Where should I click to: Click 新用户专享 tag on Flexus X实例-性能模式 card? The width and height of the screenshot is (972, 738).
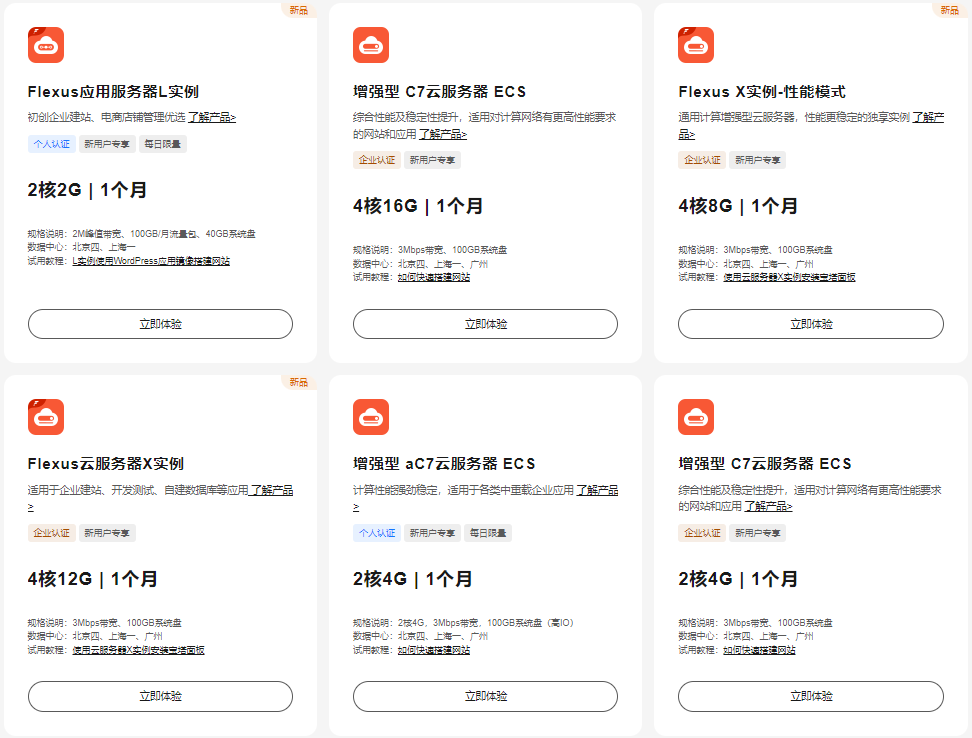(x=758, y=160)
